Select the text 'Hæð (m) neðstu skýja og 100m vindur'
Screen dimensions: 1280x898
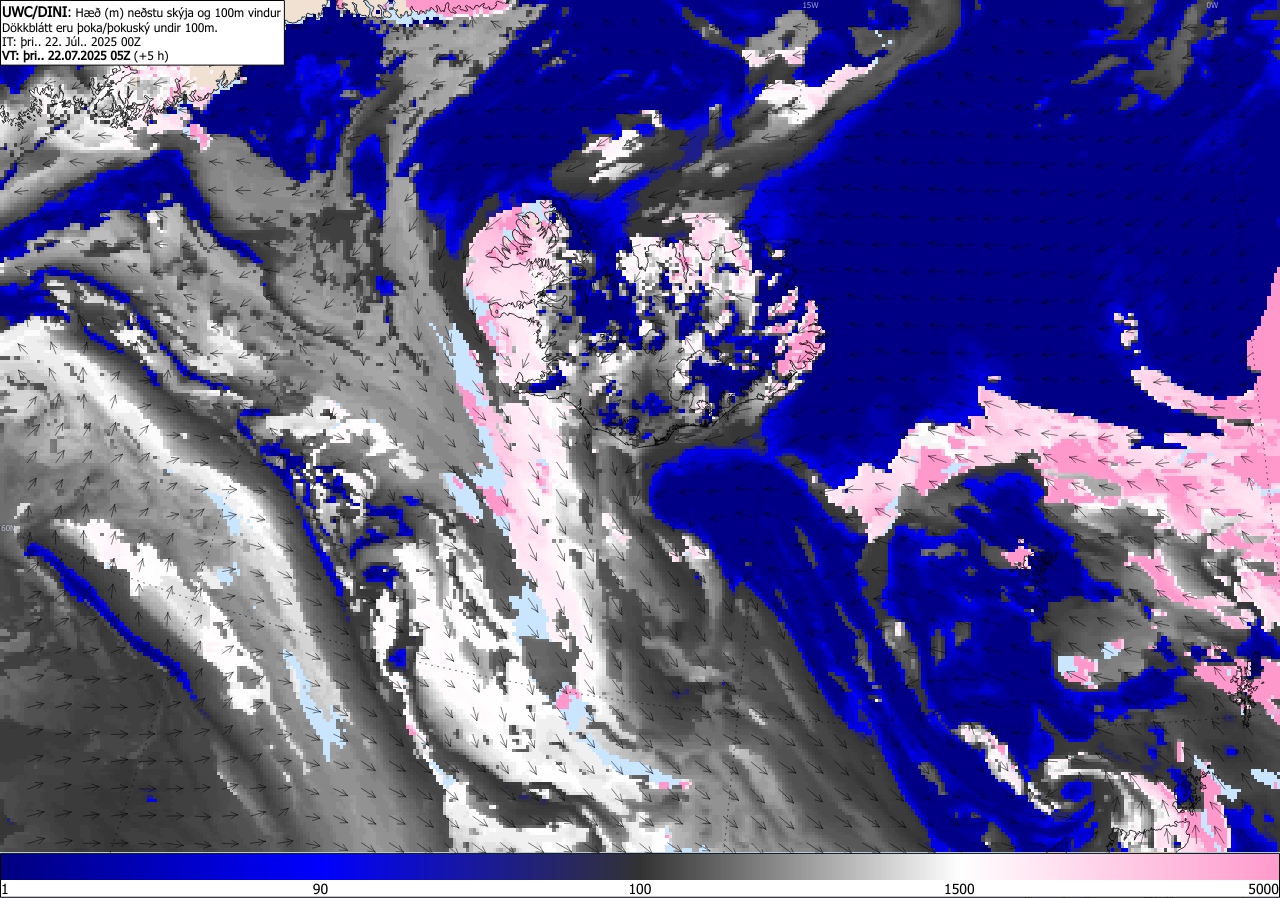178,12
